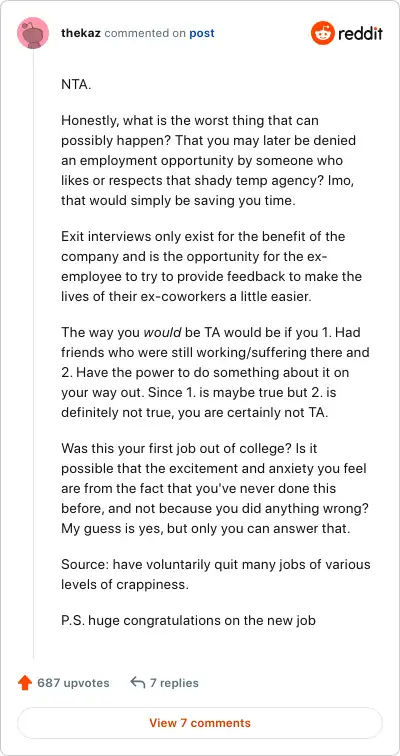
Task: Click the orange upvote arrow
Action: coord(24,683)
